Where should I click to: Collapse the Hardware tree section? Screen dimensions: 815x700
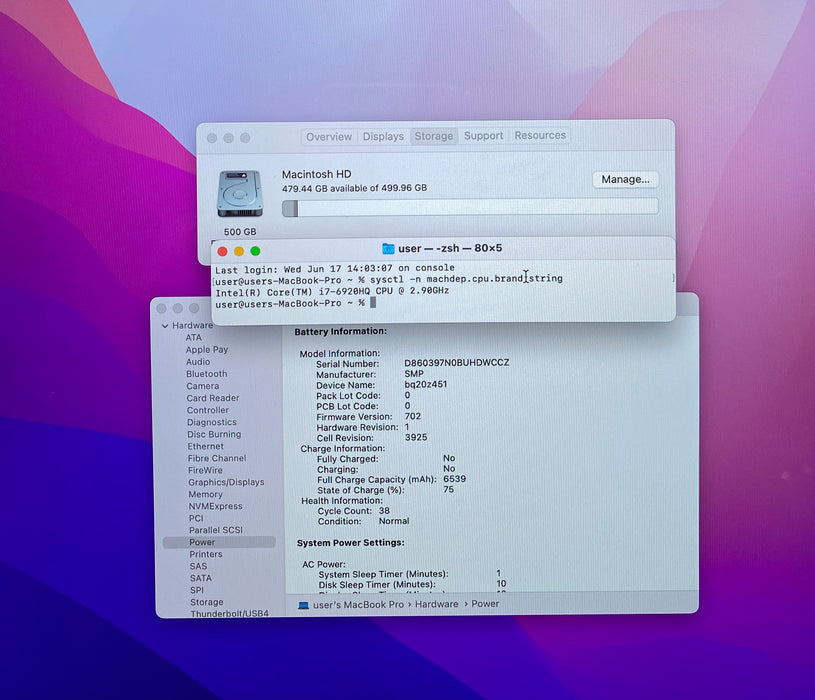165,326
